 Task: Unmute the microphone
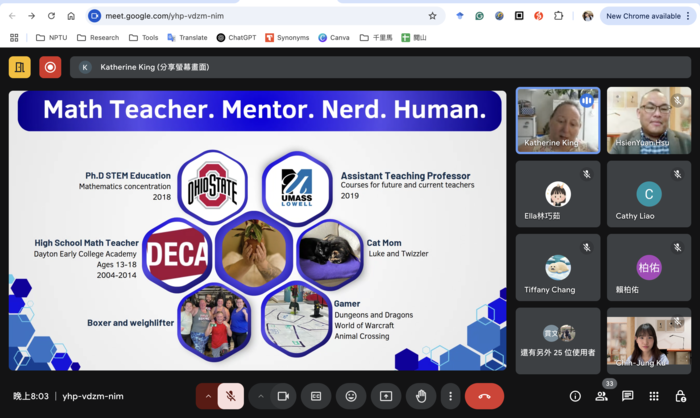pos(231,396)
